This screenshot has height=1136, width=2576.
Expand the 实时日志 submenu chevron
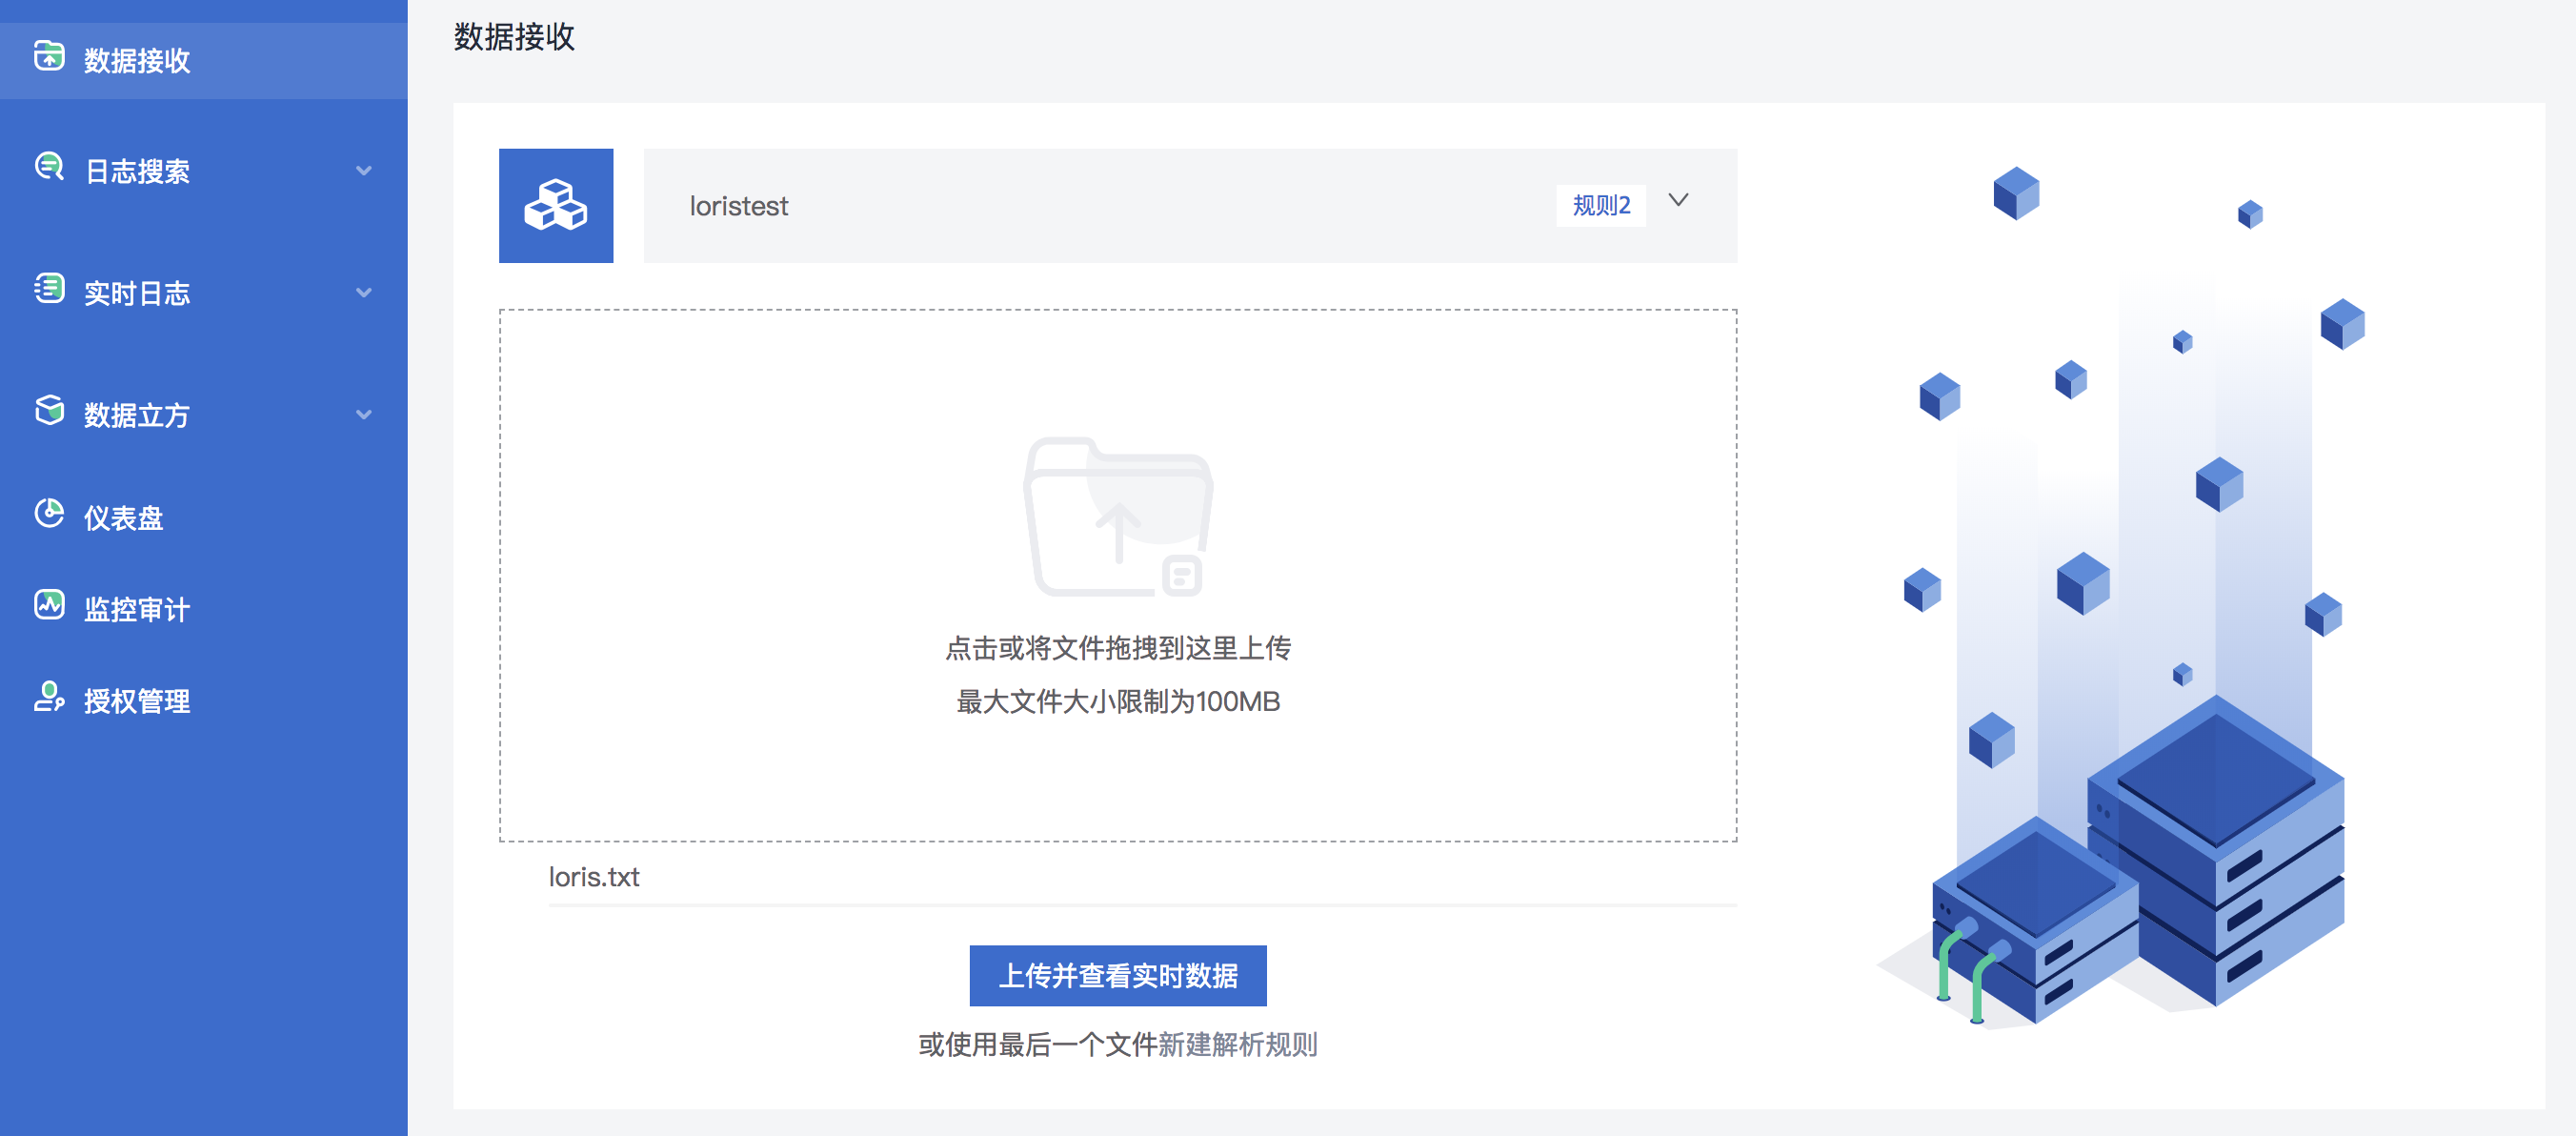364,293
